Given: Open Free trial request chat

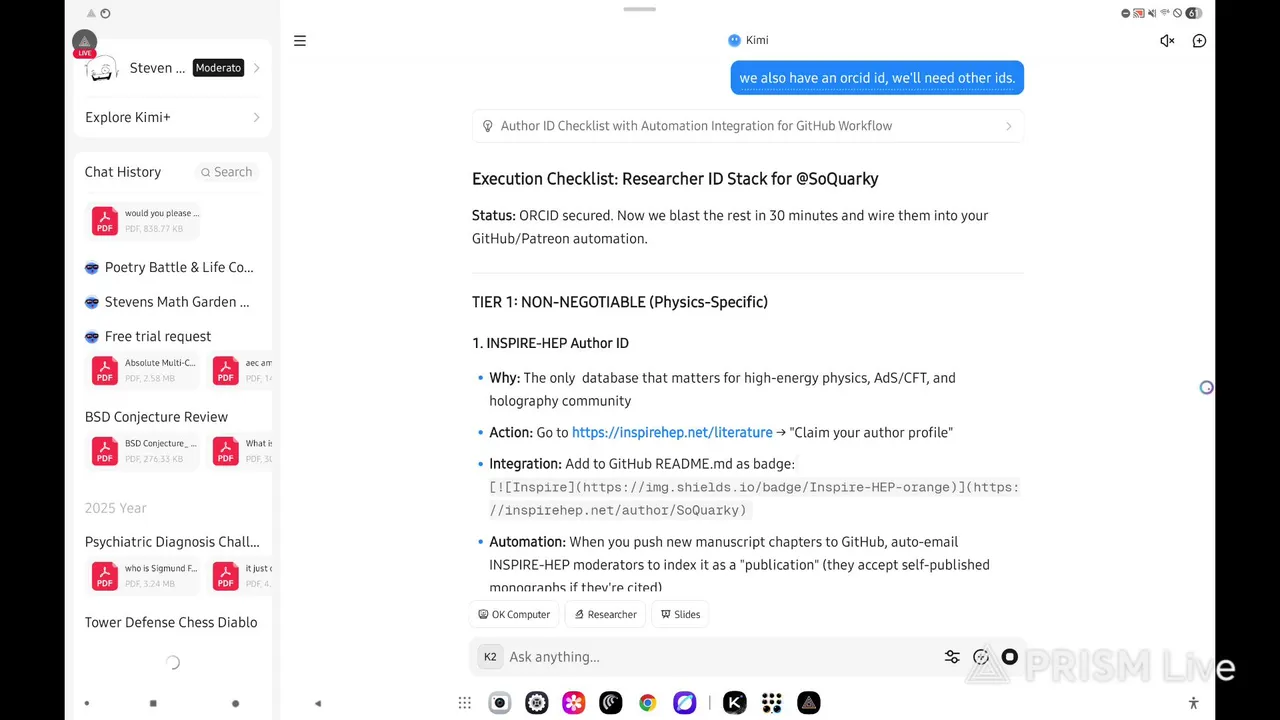Looking at the screenshot, I should [x=148, y=336].
